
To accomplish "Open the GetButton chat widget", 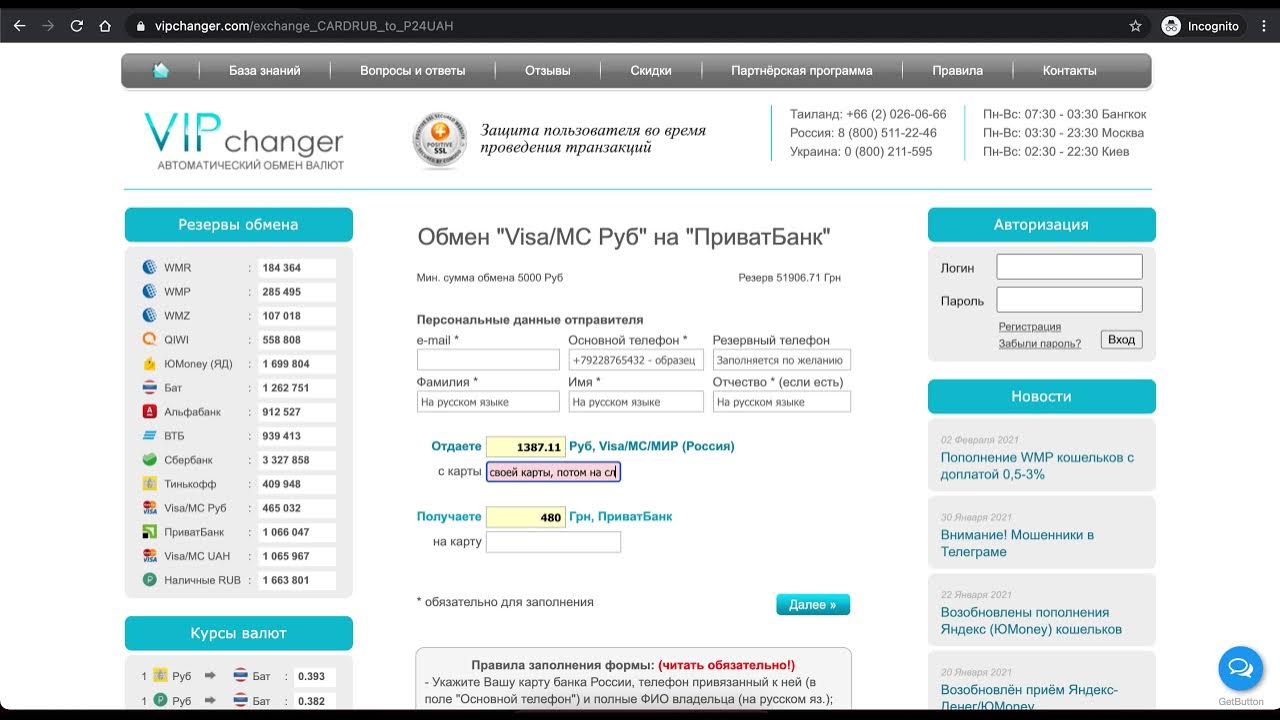I will tap(1240, 668).
